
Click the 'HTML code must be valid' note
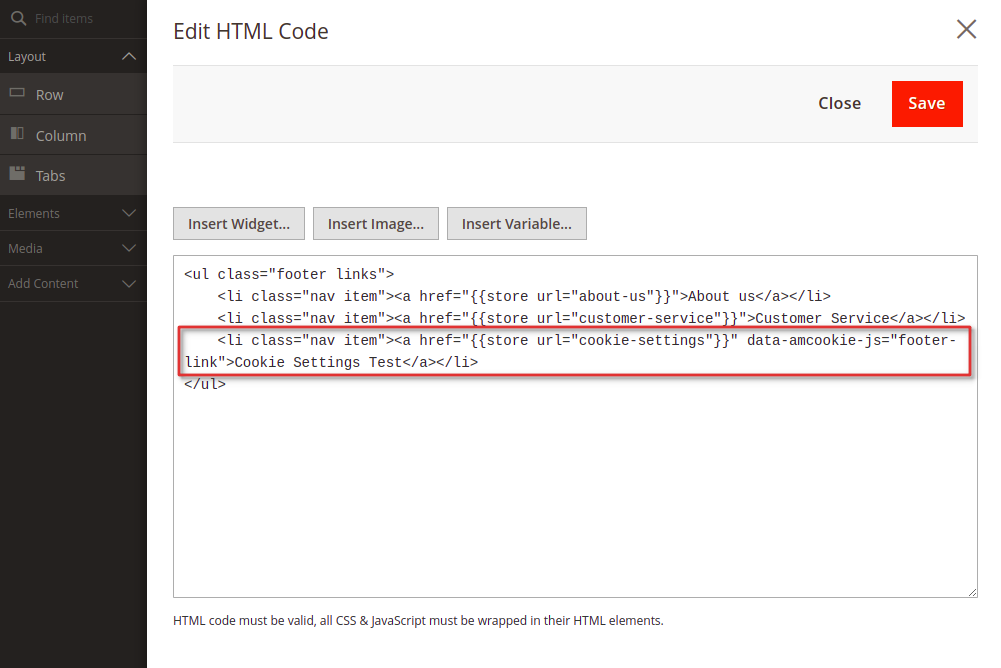pos(418,621)
